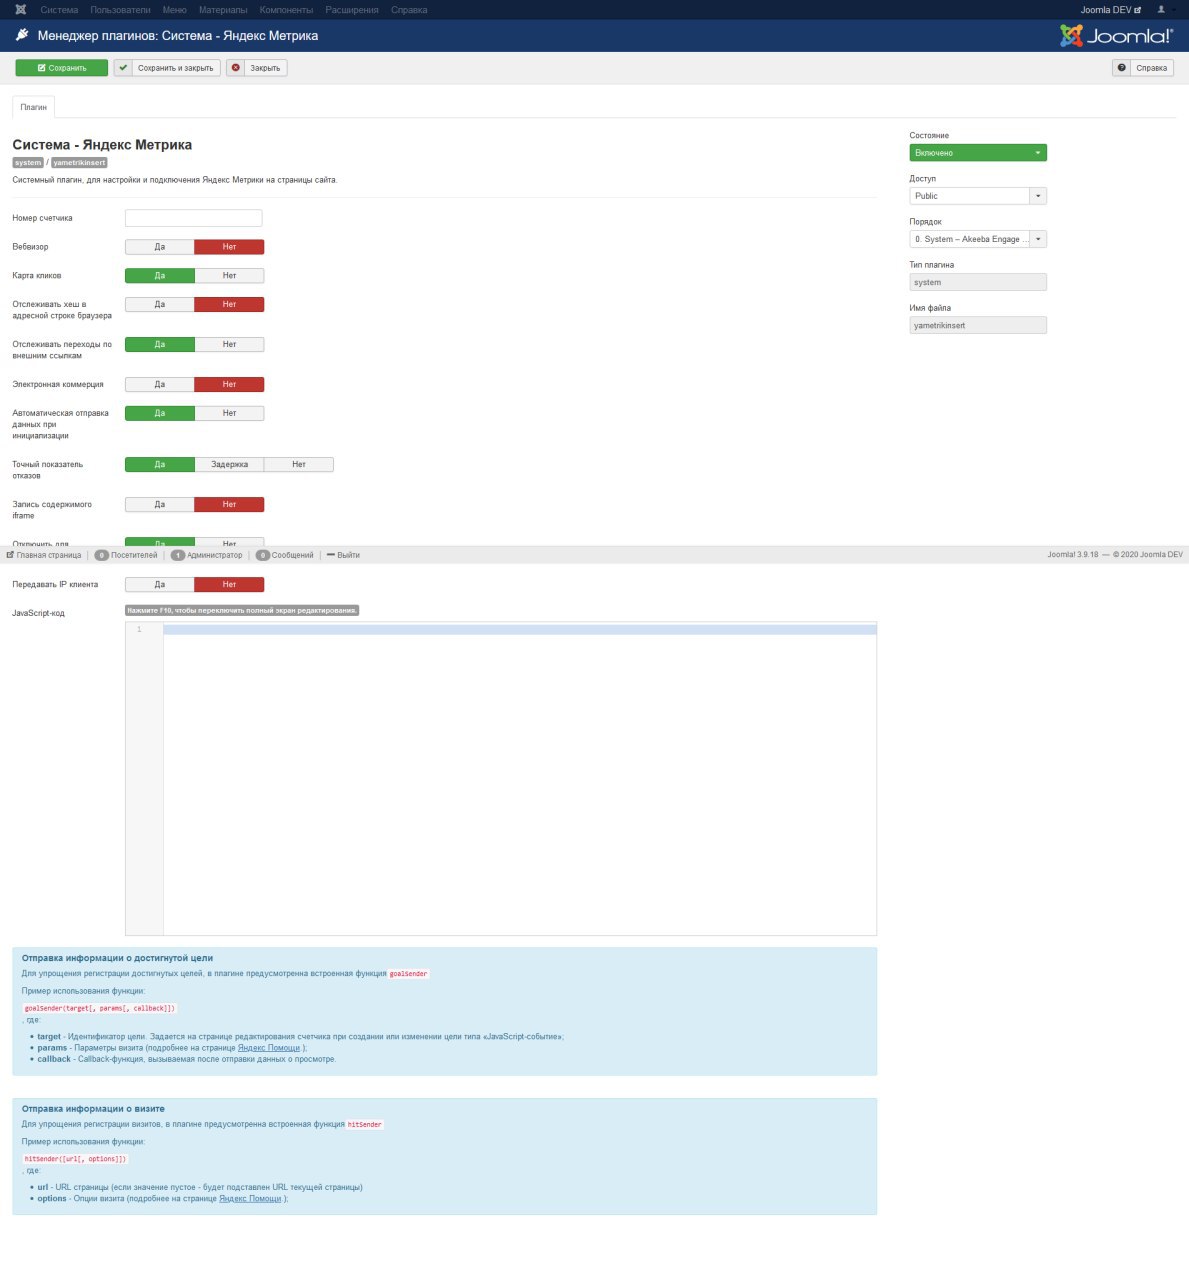Click the system label badge under title
Viewport: 1189px width, 1280px height.
click(x=28, y=162)
